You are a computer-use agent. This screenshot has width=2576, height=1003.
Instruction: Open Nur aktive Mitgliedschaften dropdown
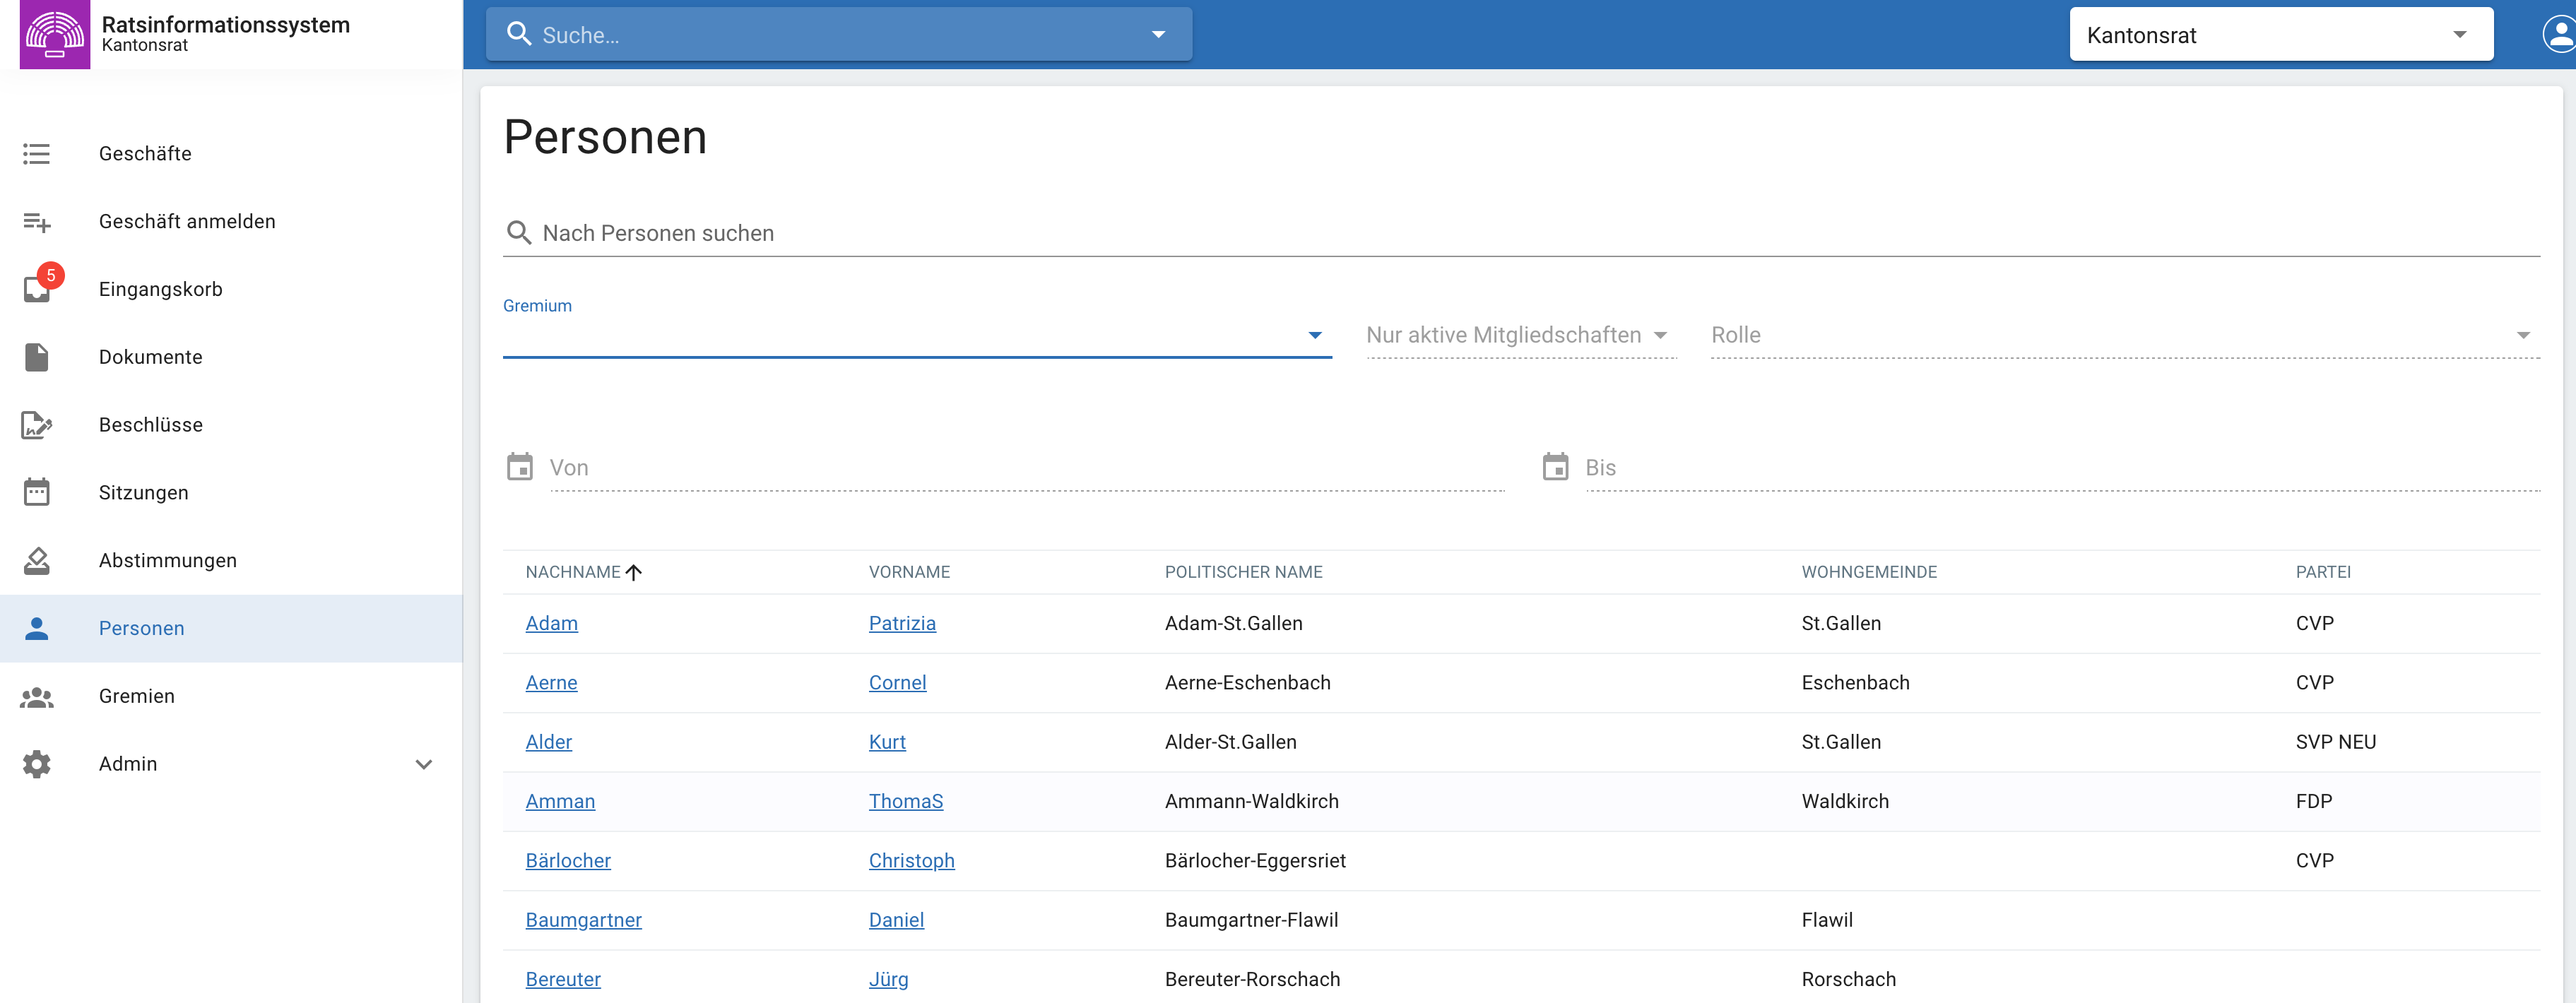point(1520,336)
